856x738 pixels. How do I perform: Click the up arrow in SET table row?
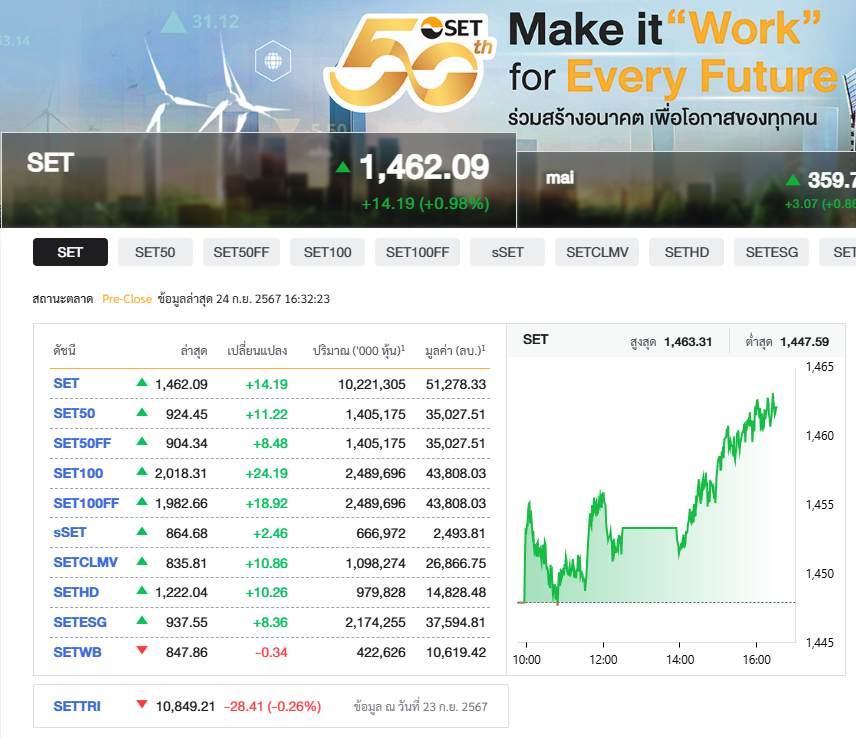point(142,382)
